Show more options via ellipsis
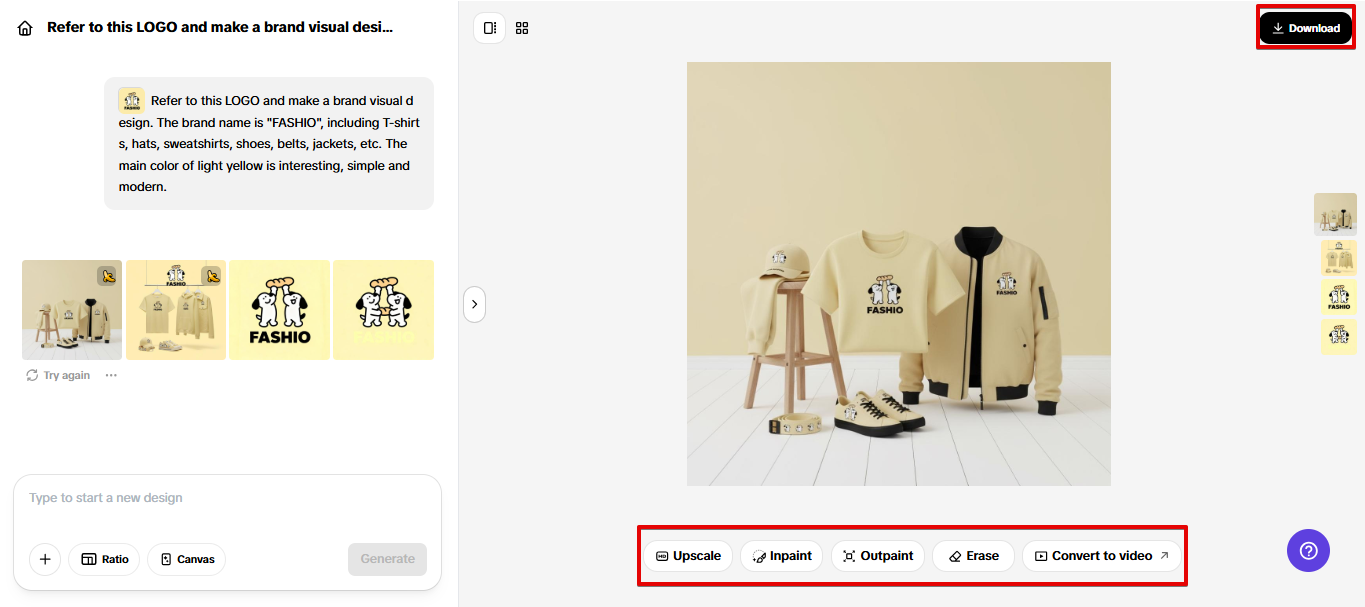This screenshot has height=607, width=1365. pos(110,374)
